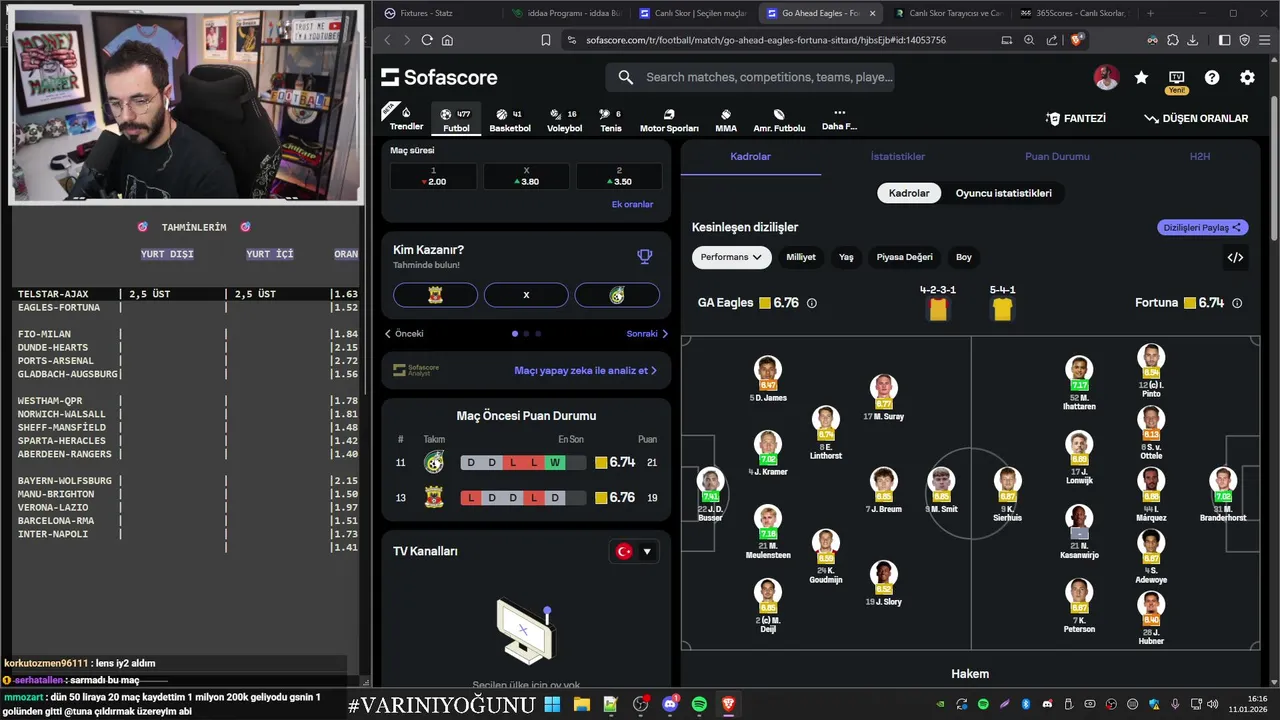Click Ek oranlar link
1280x720 pixels.
(x=632, y=204)
